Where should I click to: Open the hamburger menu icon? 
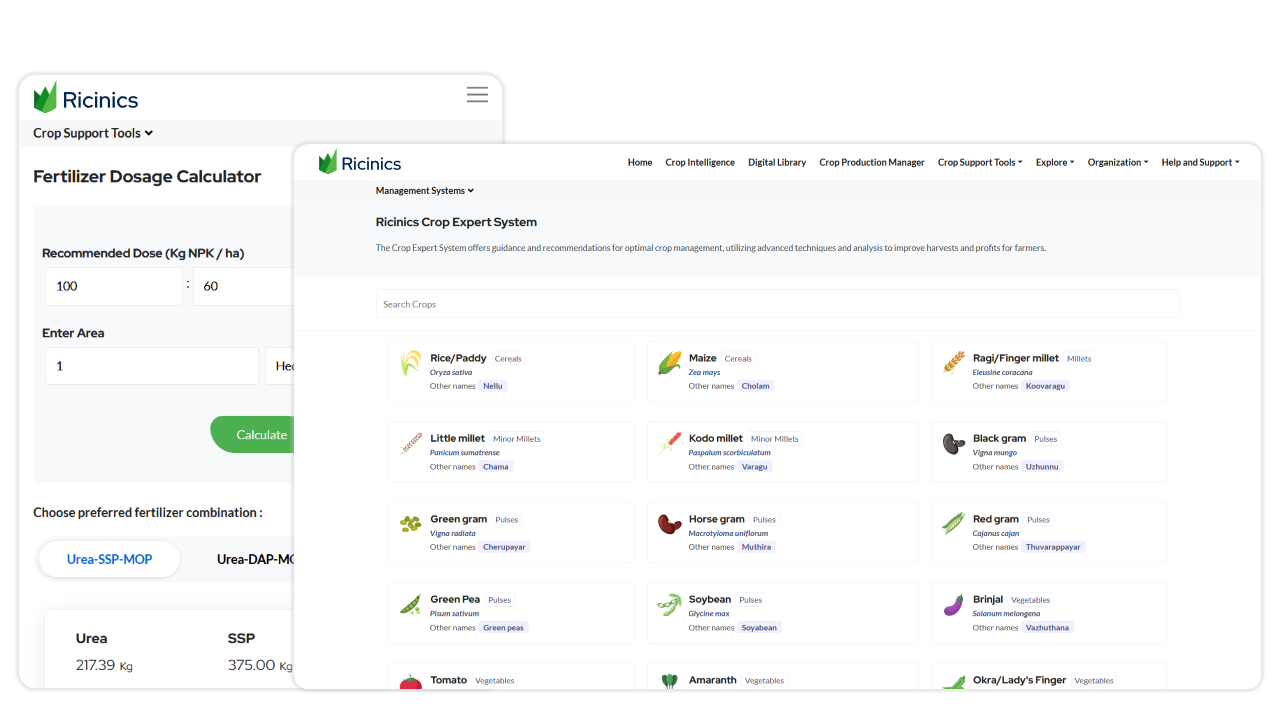(477, 95)
